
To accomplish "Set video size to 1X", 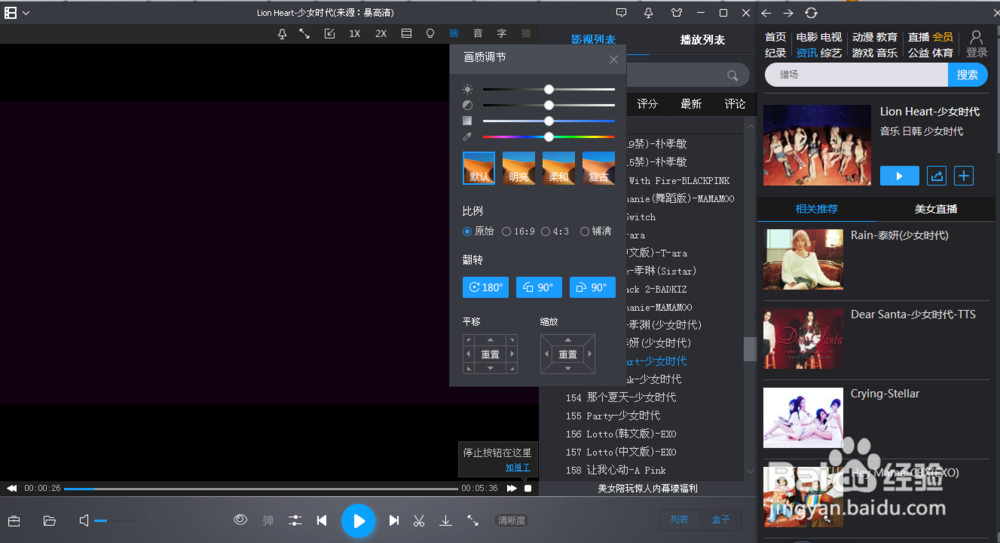I will (355, 34).
